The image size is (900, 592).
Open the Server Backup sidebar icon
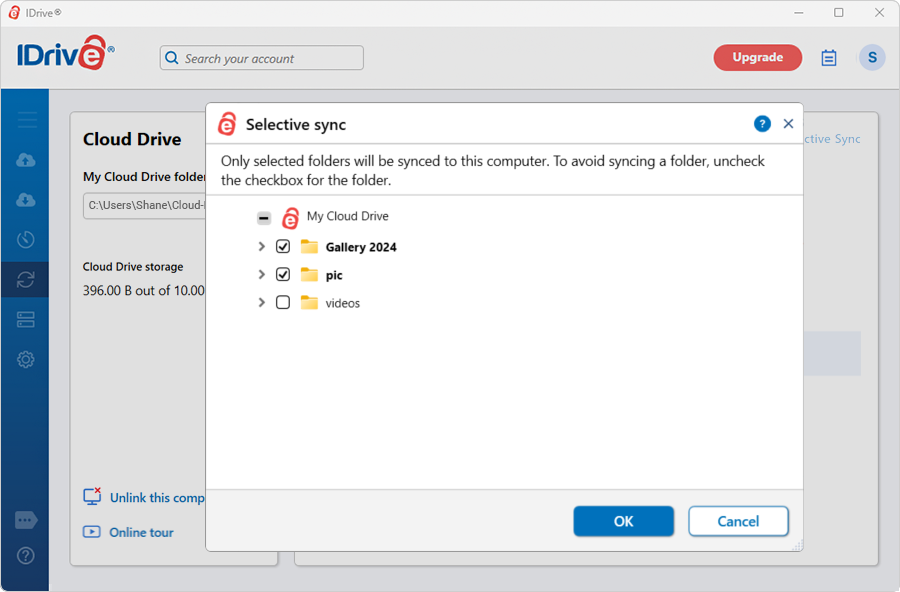26,319
